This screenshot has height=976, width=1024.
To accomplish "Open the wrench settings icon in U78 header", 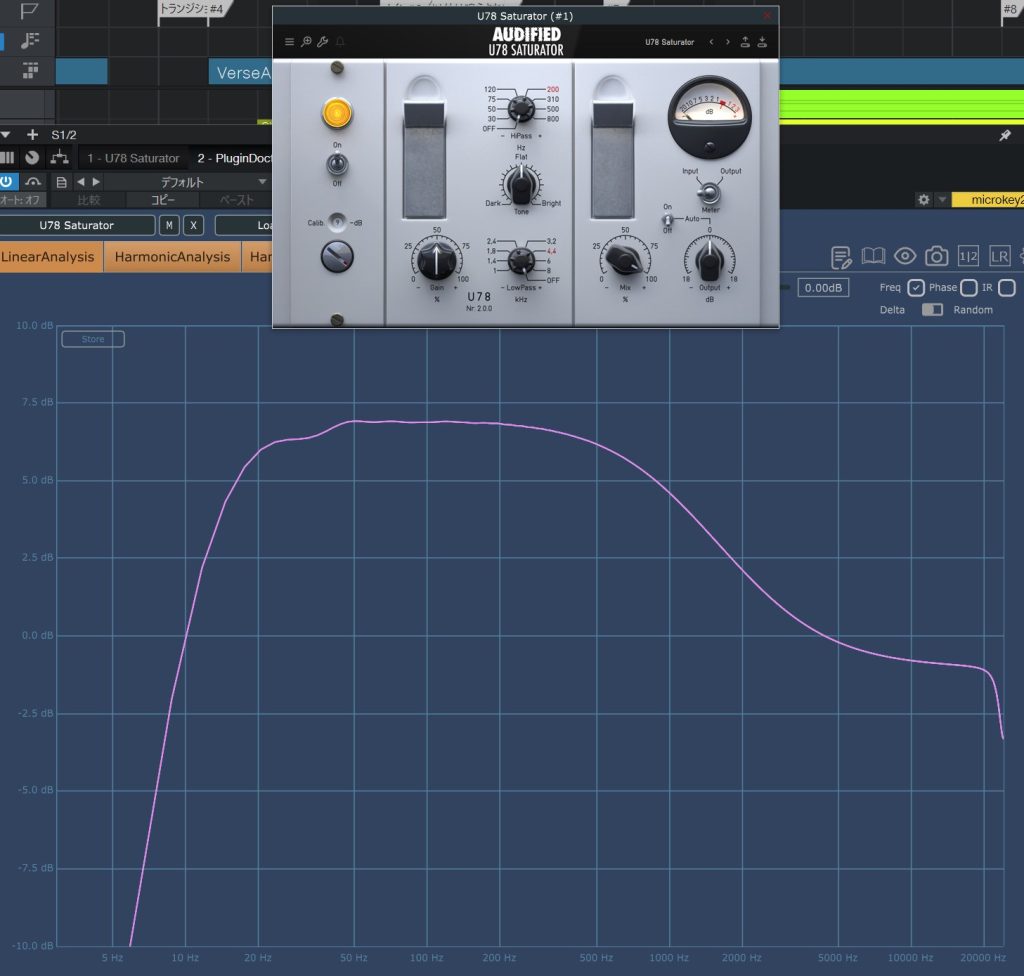I will pyautogui.click(x=322, y=42).
